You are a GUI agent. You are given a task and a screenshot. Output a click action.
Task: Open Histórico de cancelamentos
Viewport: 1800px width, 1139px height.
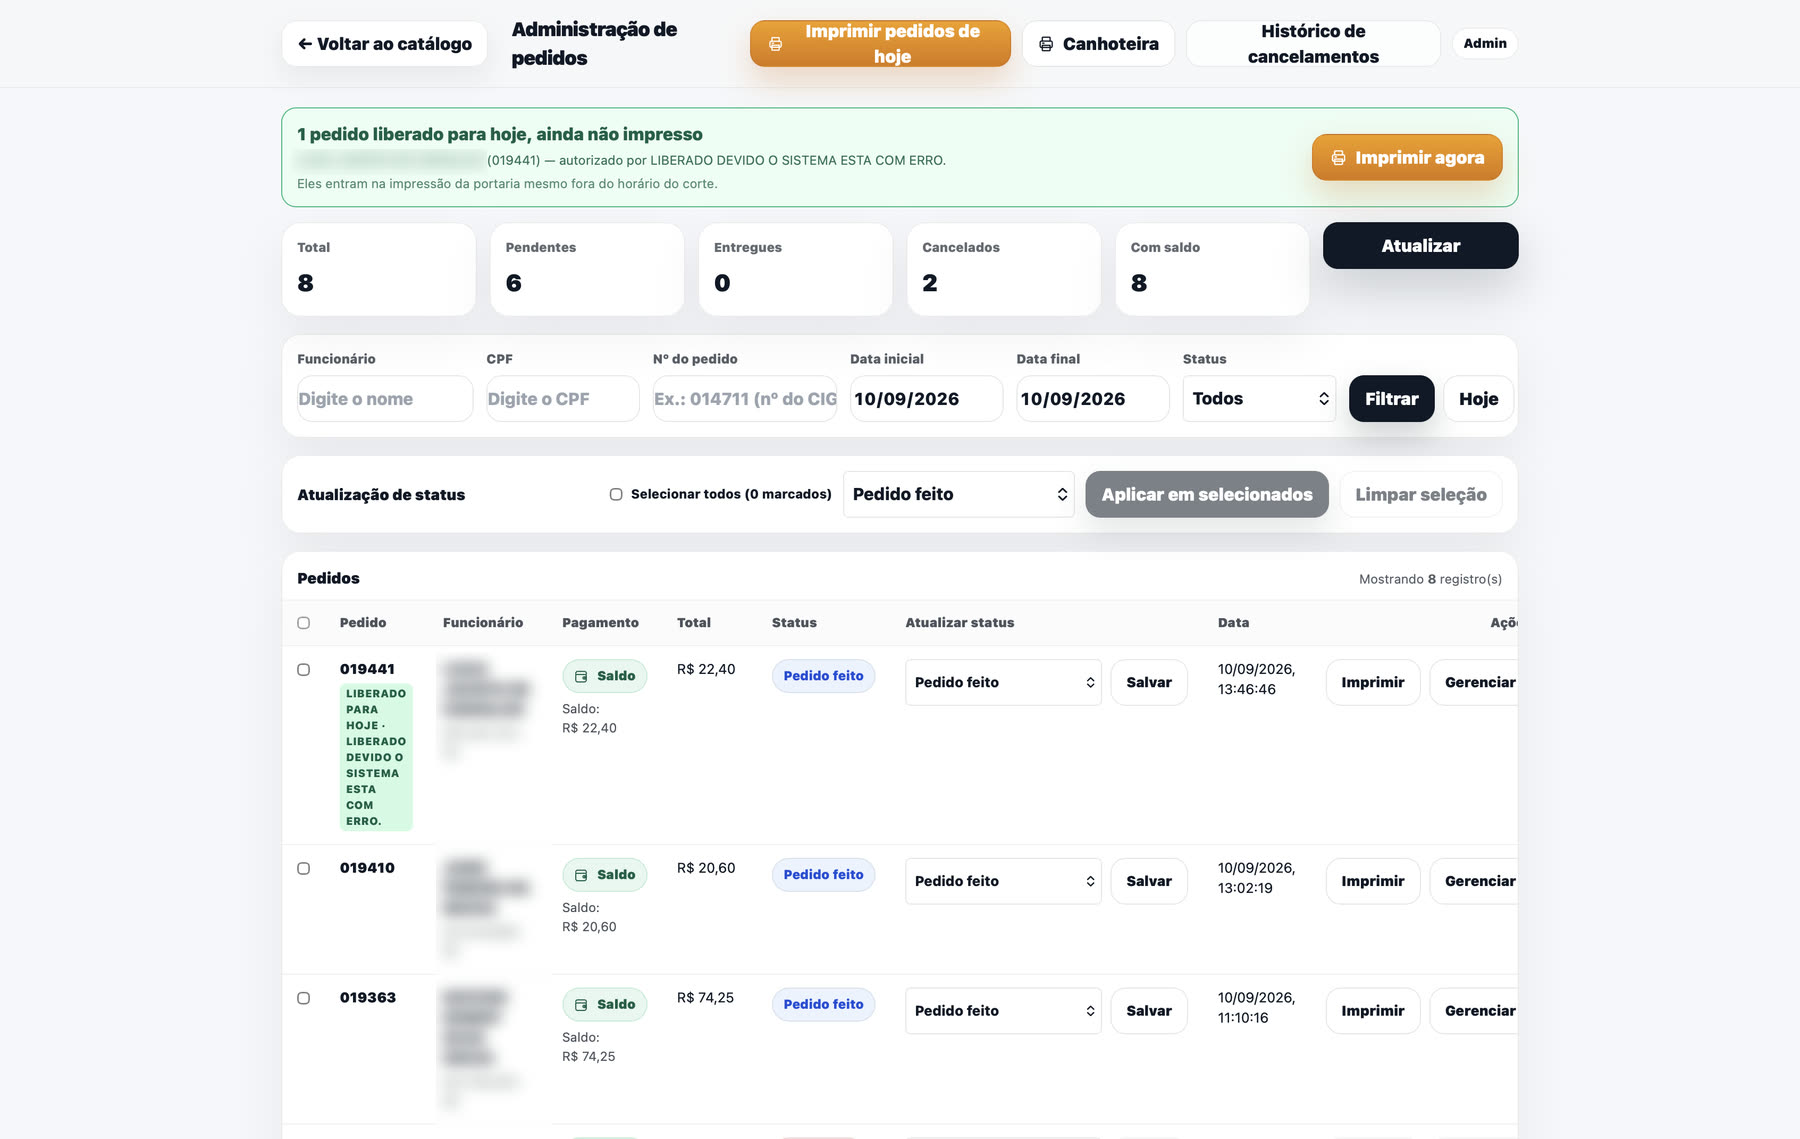click(1313, 44)
